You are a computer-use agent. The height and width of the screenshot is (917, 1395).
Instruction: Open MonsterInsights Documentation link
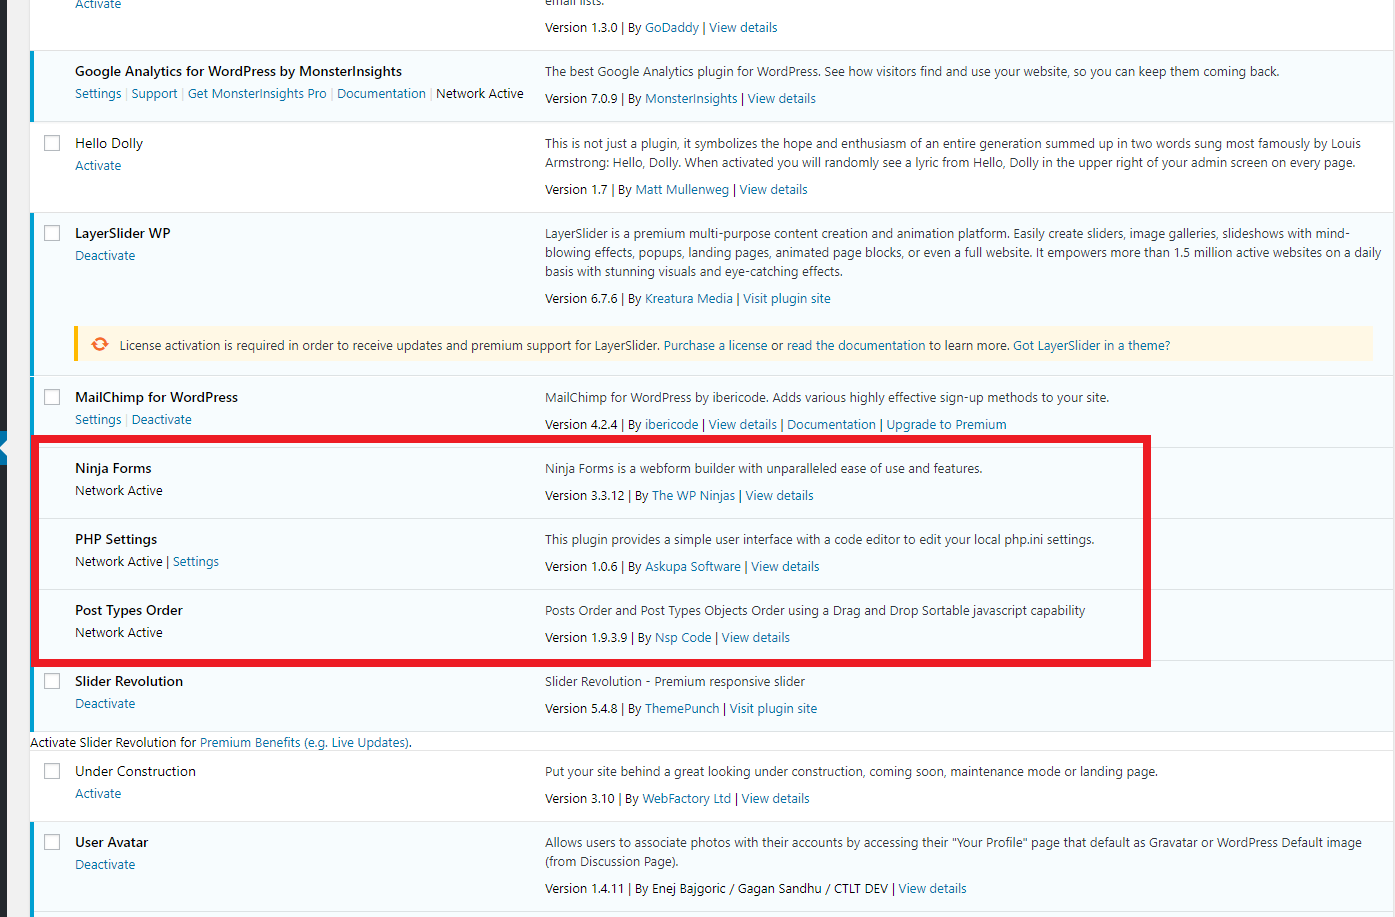[x=381, y=93]
